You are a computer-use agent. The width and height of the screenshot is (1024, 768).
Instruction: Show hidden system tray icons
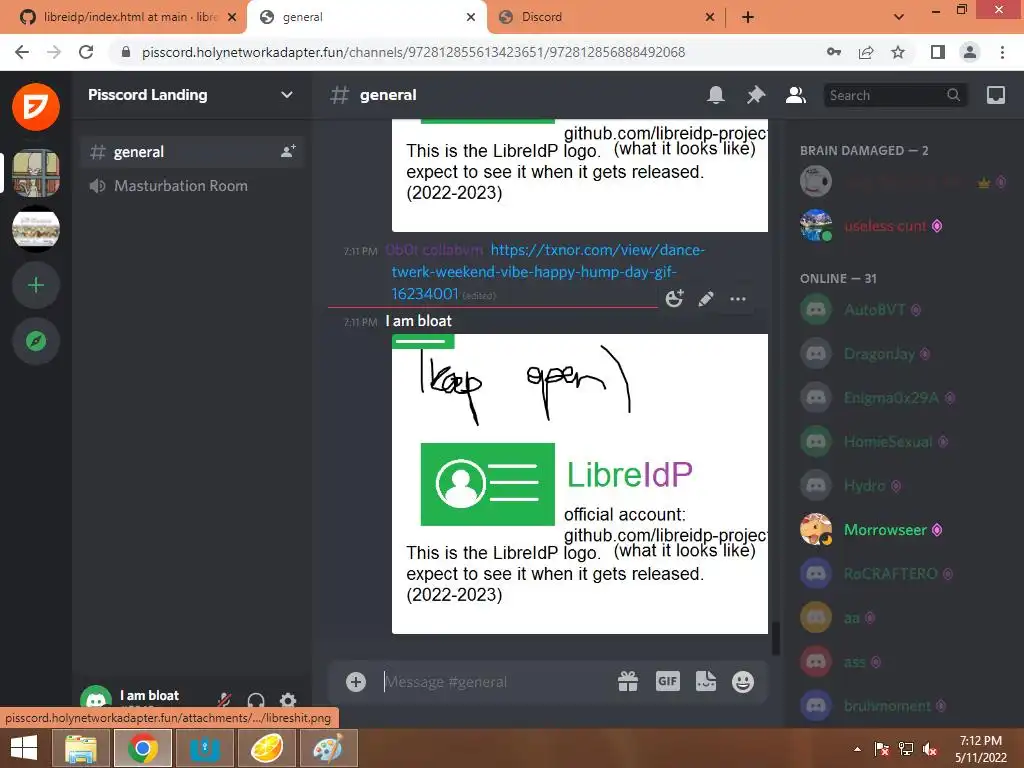tap(857, 749)
